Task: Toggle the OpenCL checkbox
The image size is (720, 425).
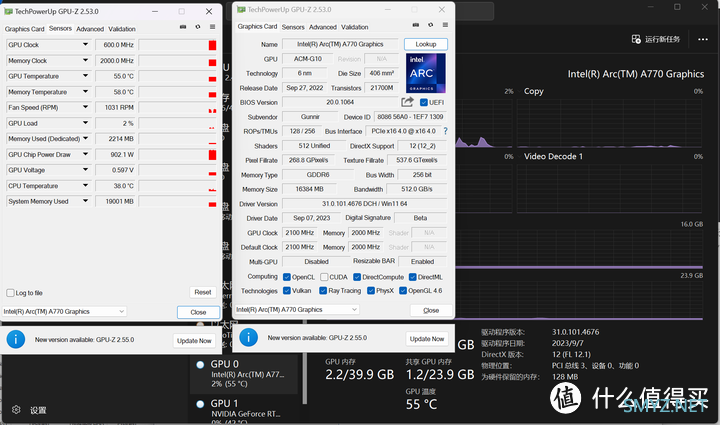Action: pyautogui.click(x=287, y=277)
